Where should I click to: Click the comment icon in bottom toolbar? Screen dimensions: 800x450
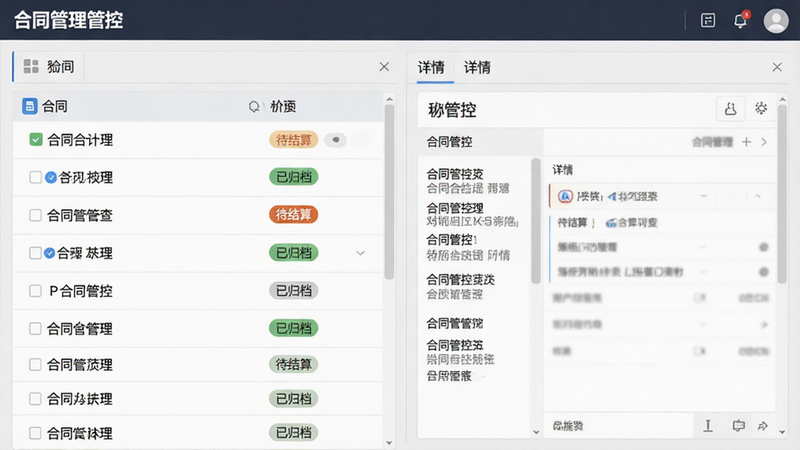click(x=738, y=426)
